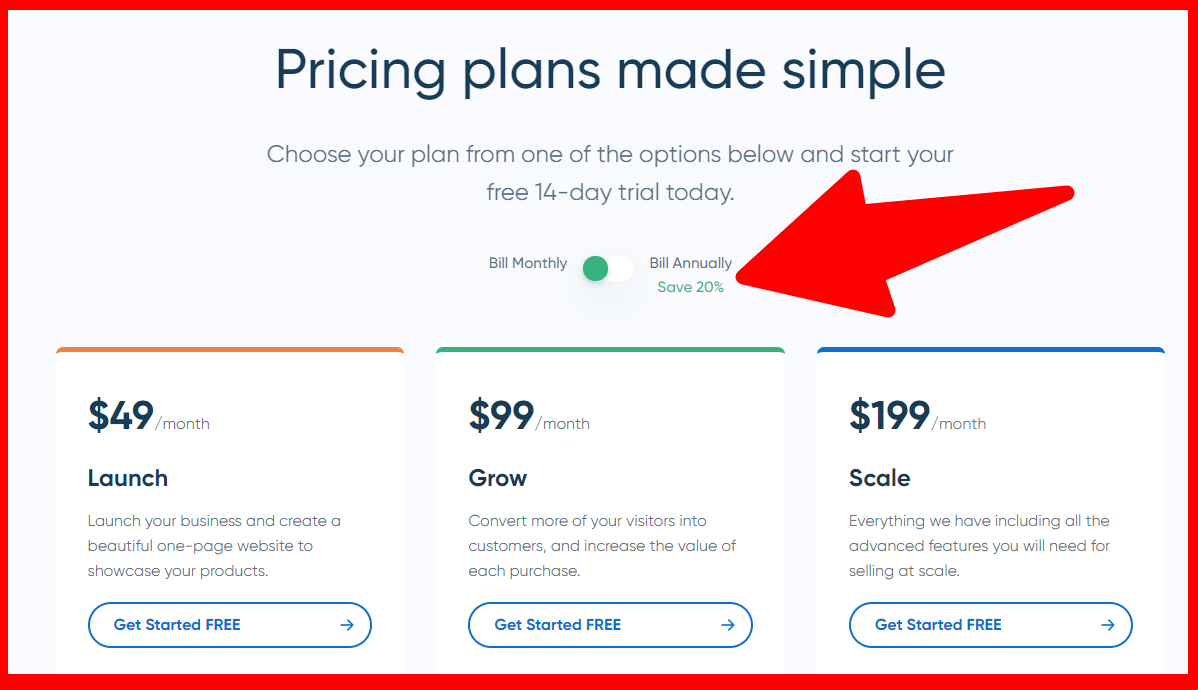This screenshot has width=1198, height=690.
Task: Click the Pricing plans made simple headline
Action: coord(610,70)
